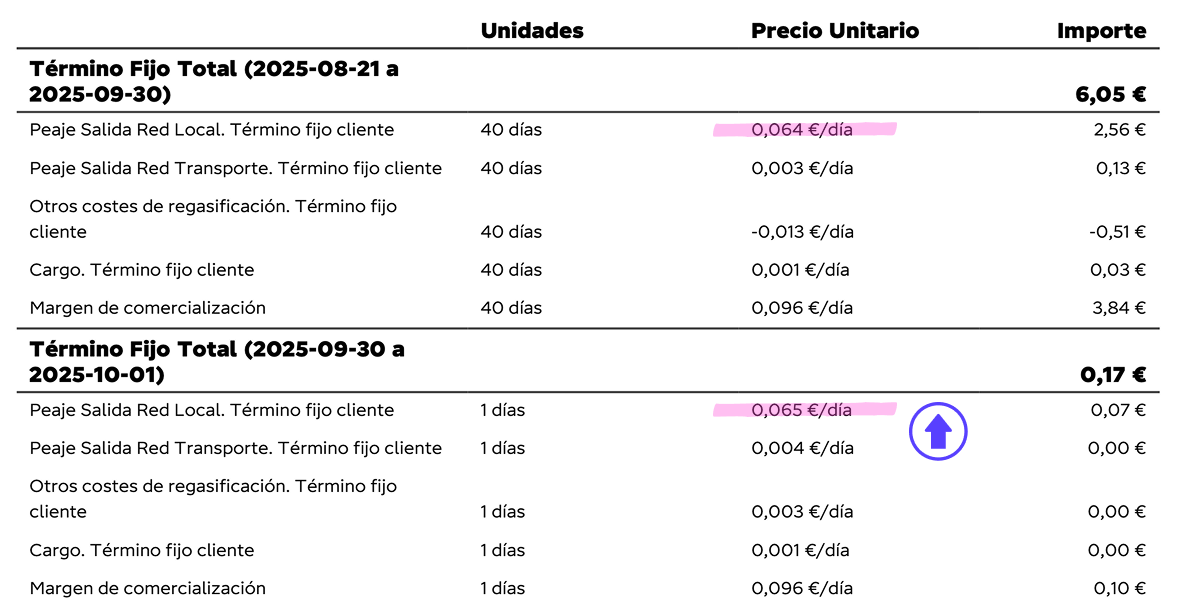This screenshot has width=1181, height=606.
Task: Click the 0,003 €/día price in 40 días row
Action: [802, 168]
